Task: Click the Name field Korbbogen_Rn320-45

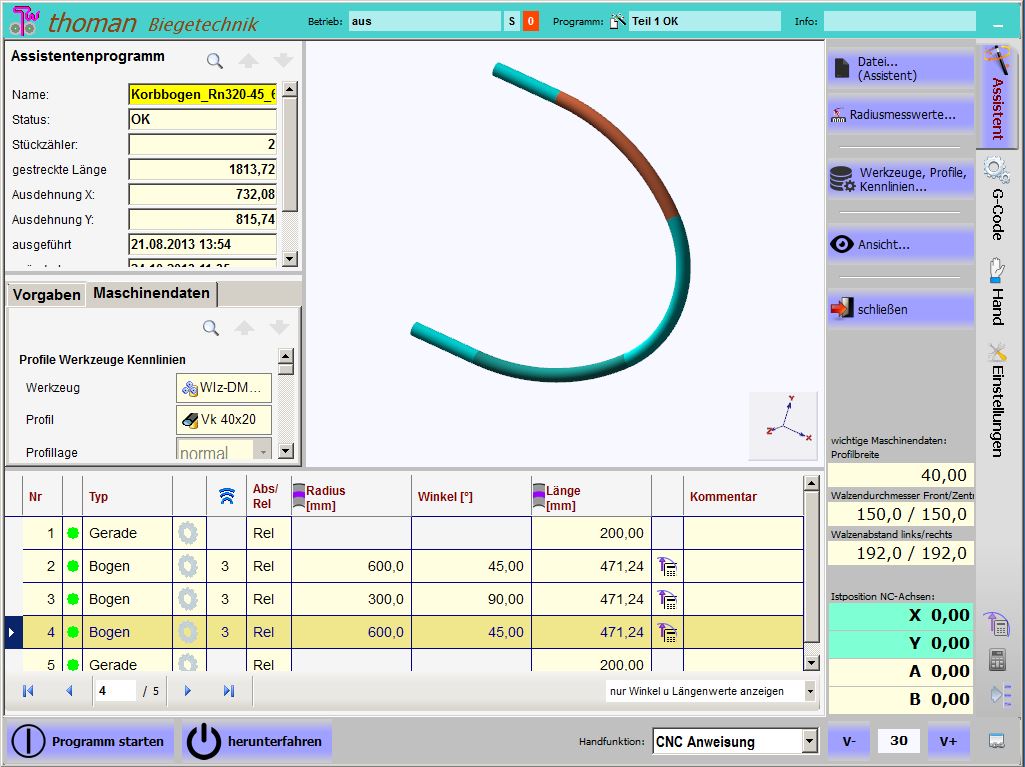Action: pyautogui.click(x=202, y=95)
